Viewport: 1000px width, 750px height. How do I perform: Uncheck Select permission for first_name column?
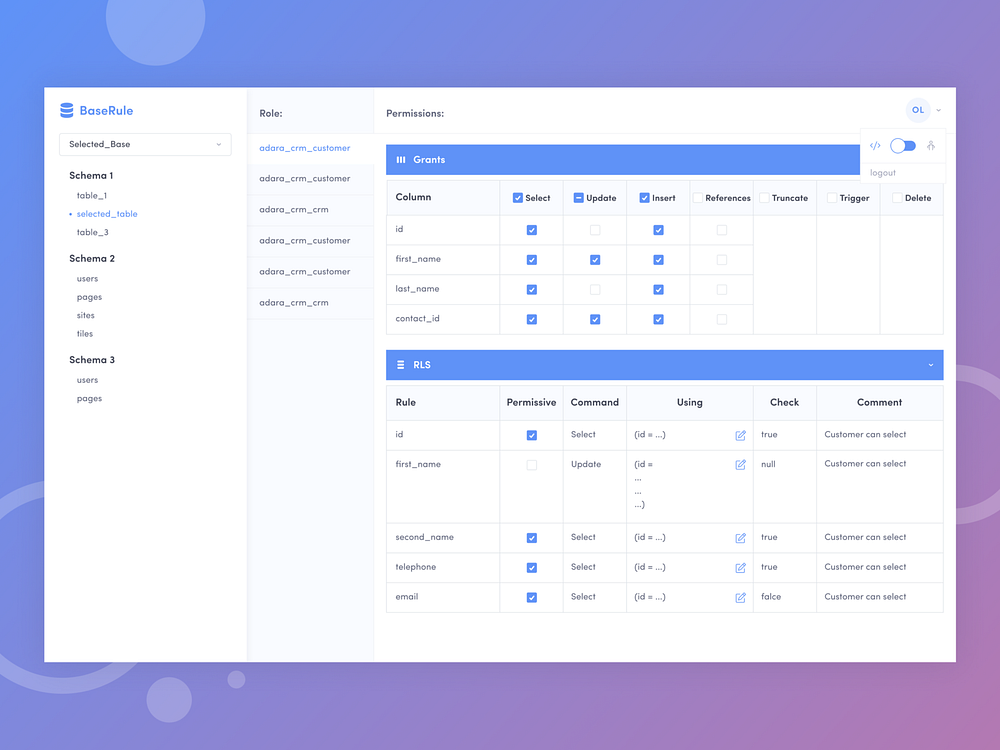tap(531, 260)
